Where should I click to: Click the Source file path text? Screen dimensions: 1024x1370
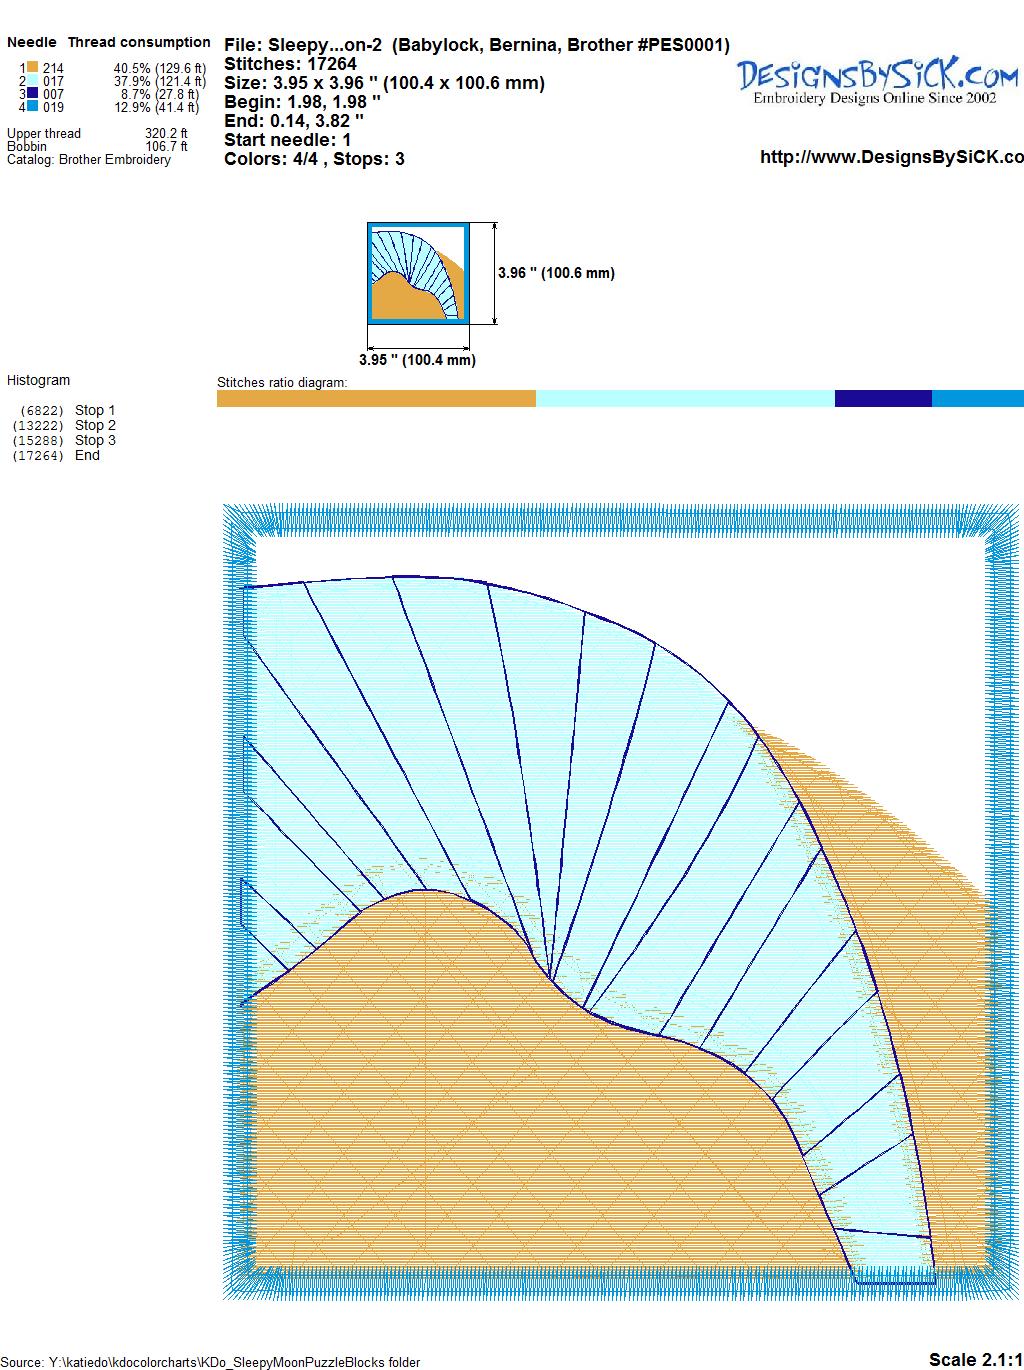(x=210, y=1362)
